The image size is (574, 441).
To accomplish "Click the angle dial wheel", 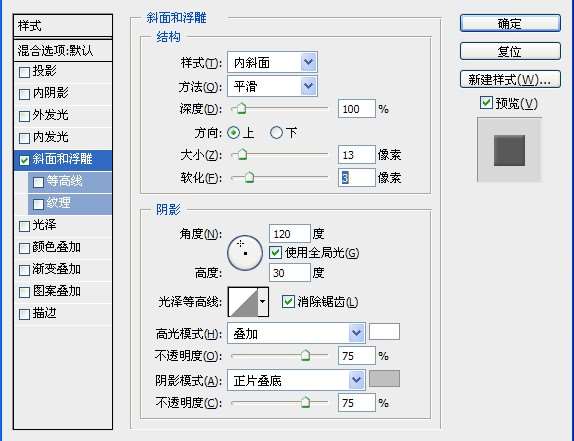I will pyautogui.click(x=245, y=253).
